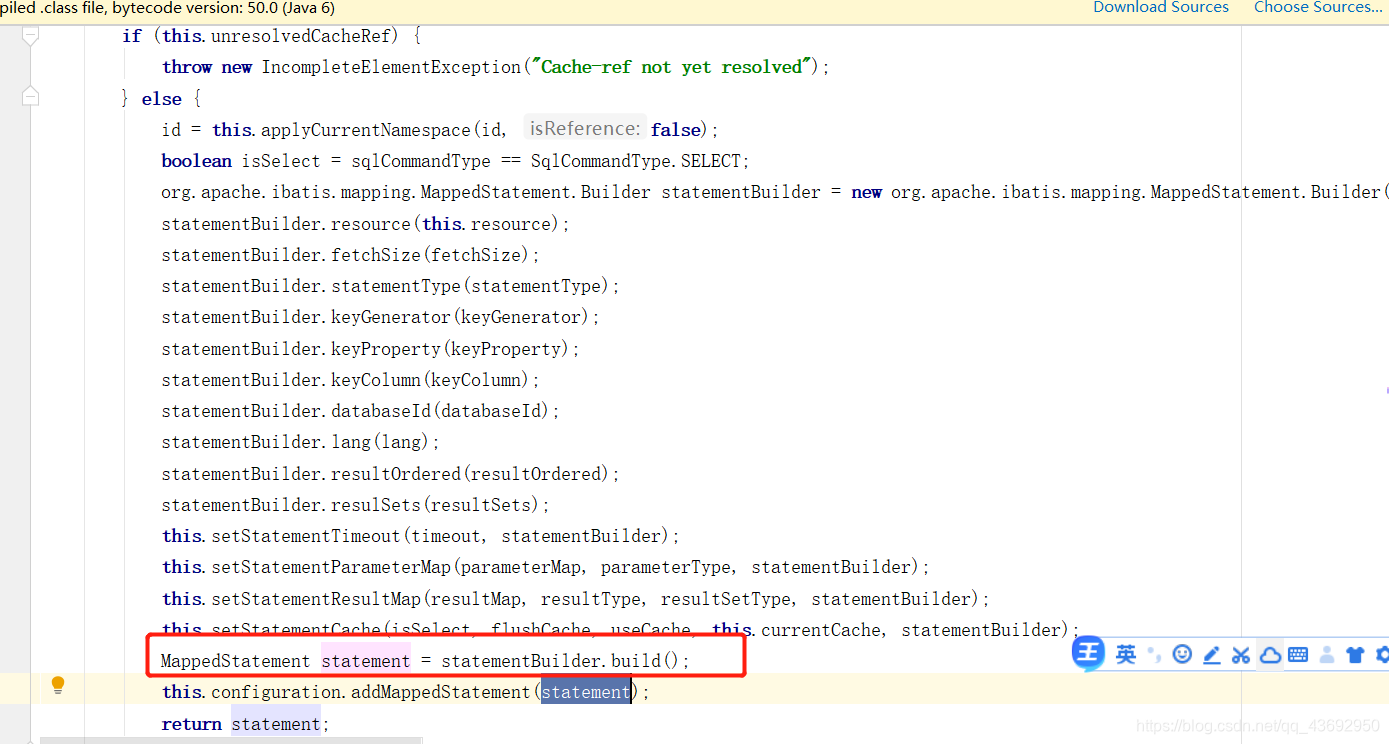Screen dimensions: 1389x744
Task: Click the IME handwriting pen icon
Action: pos(1212,655)
